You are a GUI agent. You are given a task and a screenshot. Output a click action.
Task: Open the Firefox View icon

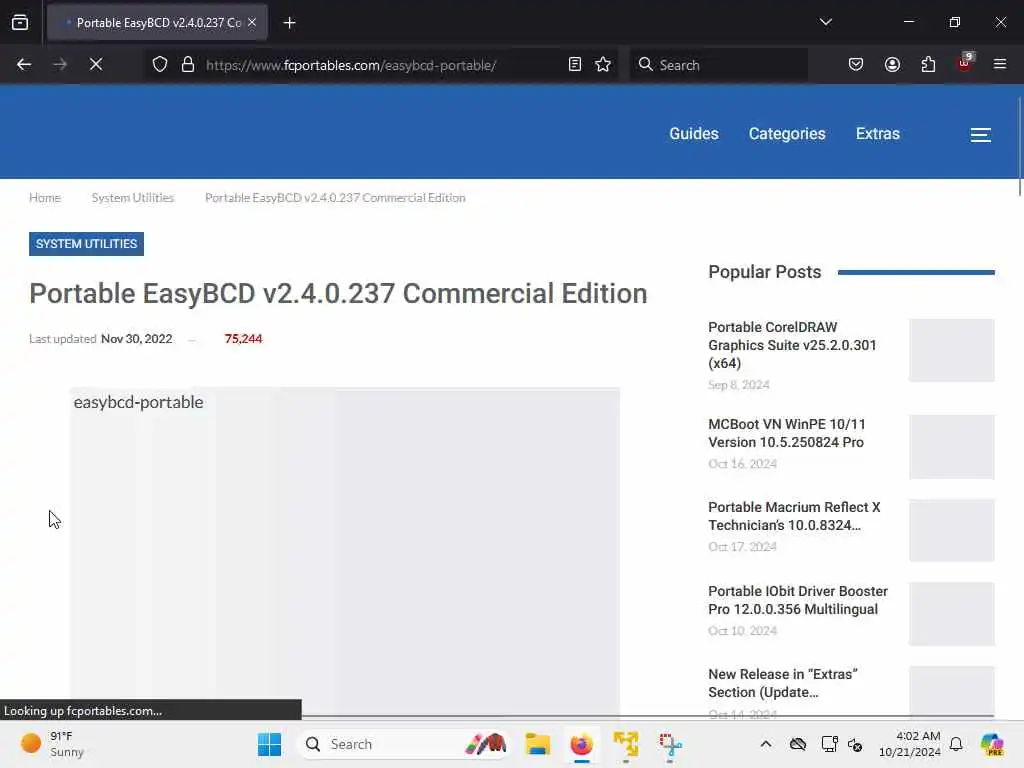point(20,23)
